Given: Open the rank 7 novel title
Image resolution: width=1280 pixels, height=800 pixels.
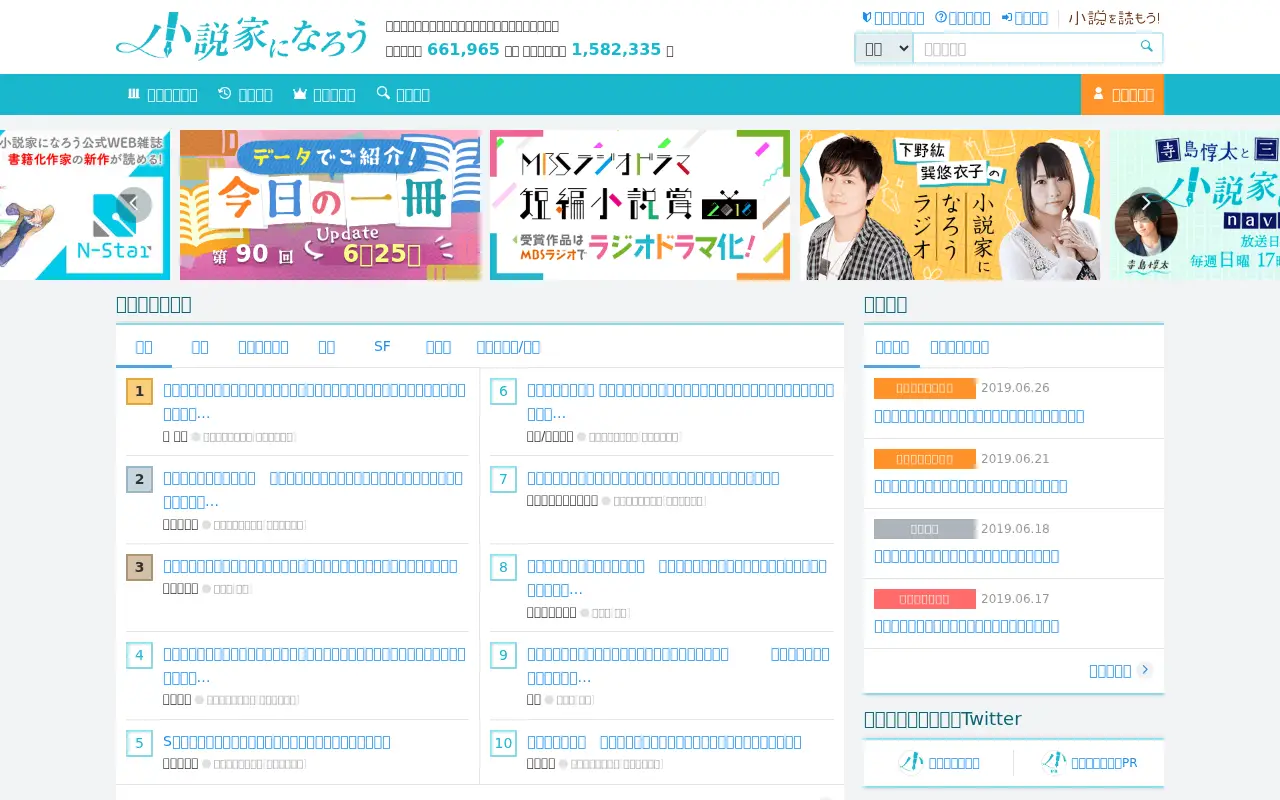Looking at the screenshot, I should coord(653,478).
